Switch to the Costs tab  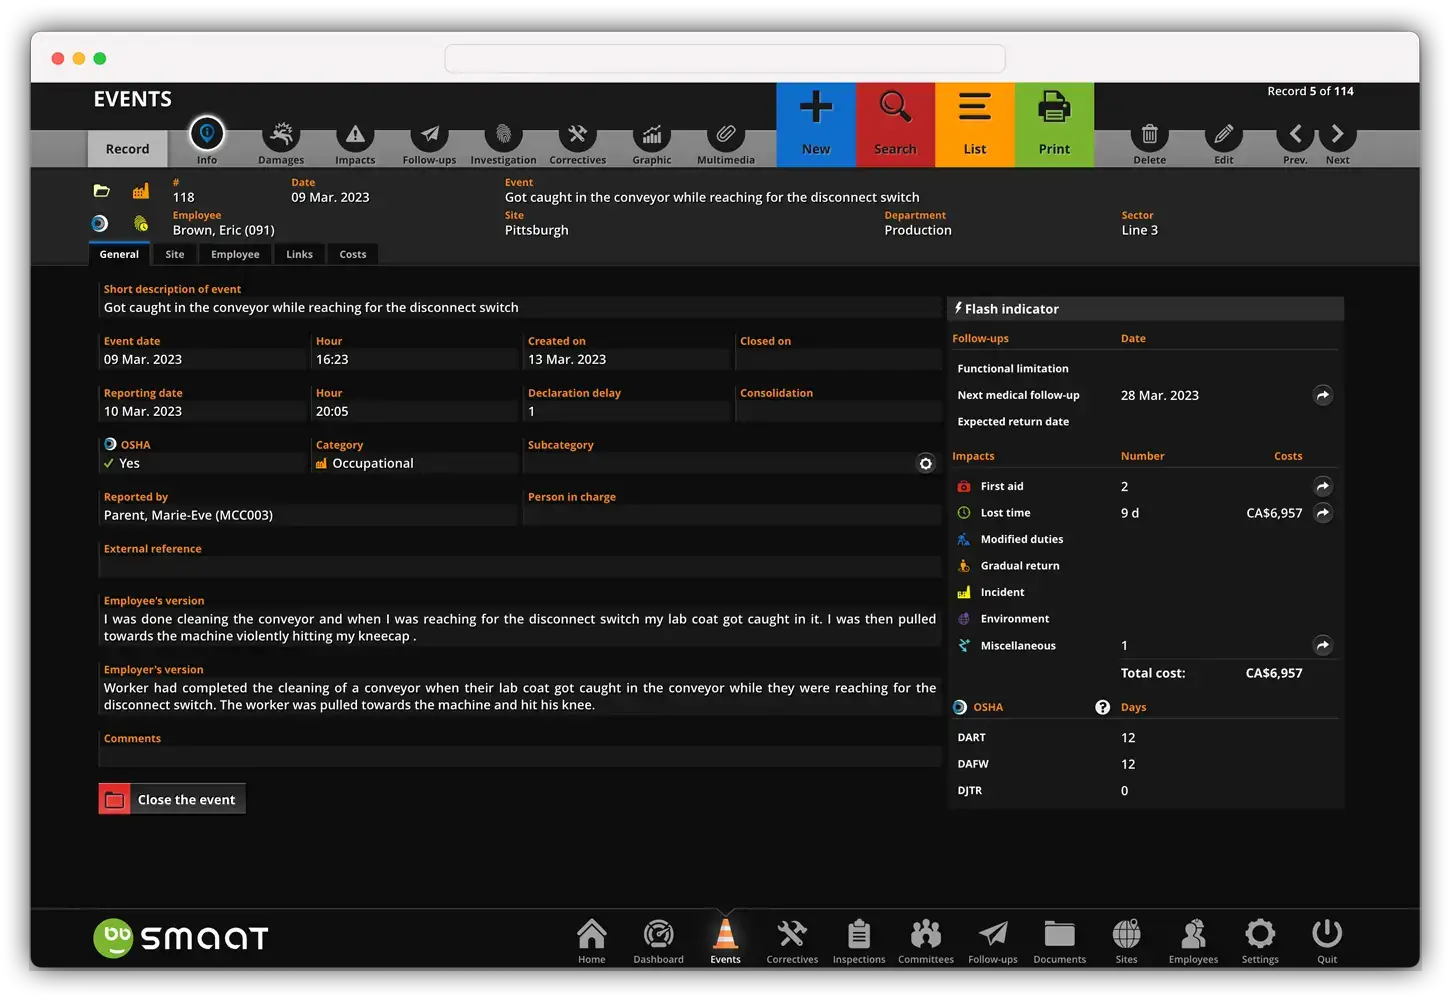[353, 254]
